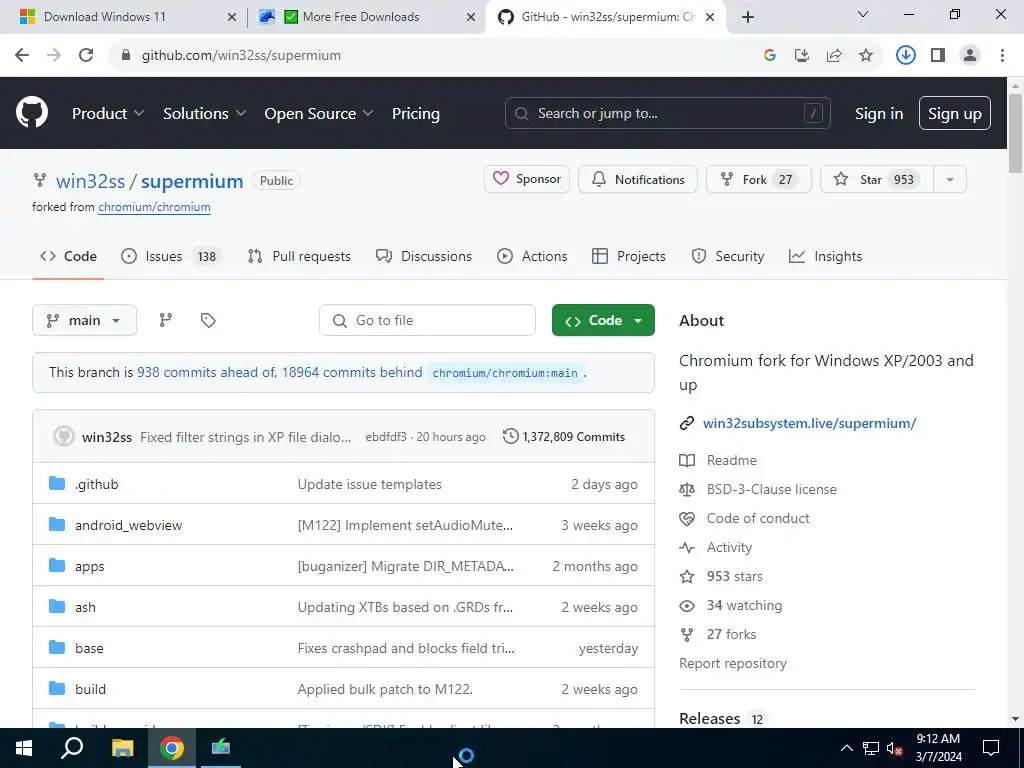Screen dimensions: 1024x768
Task: Click the android_webview folder icon
Action: coord(57,525)
